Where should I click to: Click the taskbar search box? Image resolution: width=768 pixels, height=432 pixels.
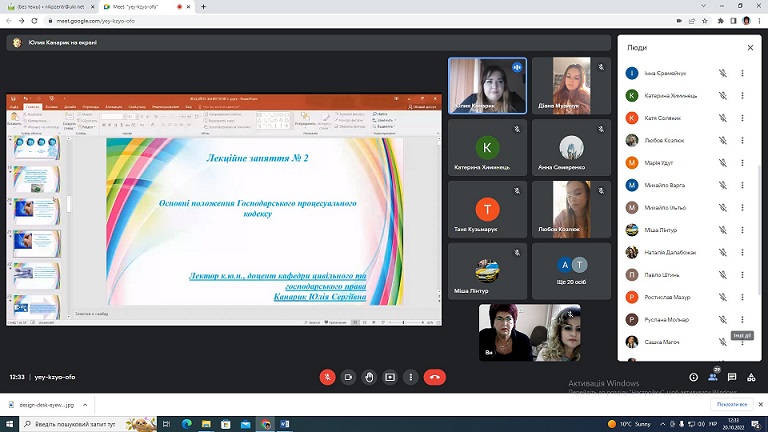pos(88,424)
